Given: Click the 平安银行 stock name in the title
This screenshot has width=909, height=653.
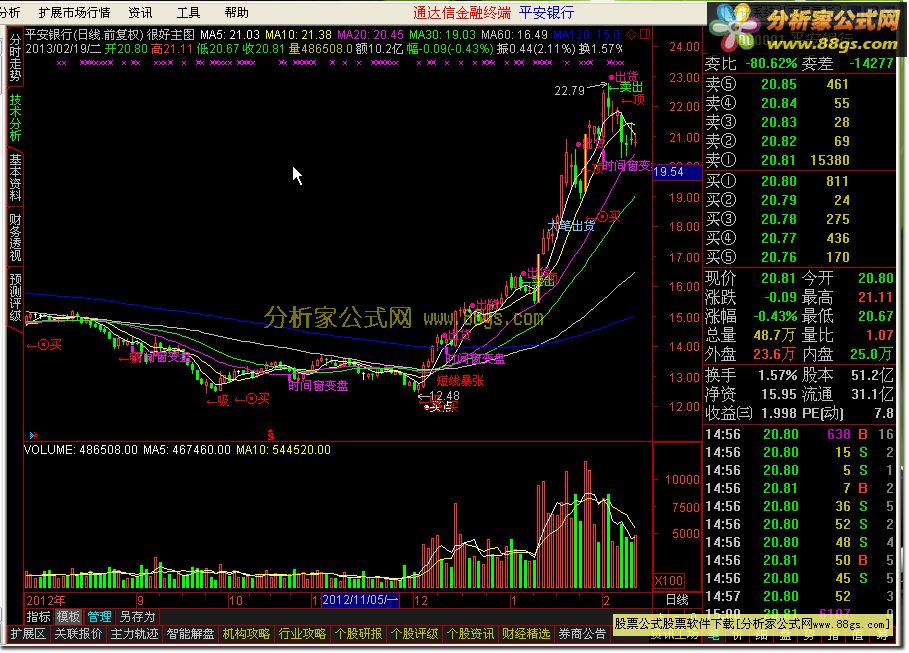Looking at the screenshot, I should click(47, 35).
